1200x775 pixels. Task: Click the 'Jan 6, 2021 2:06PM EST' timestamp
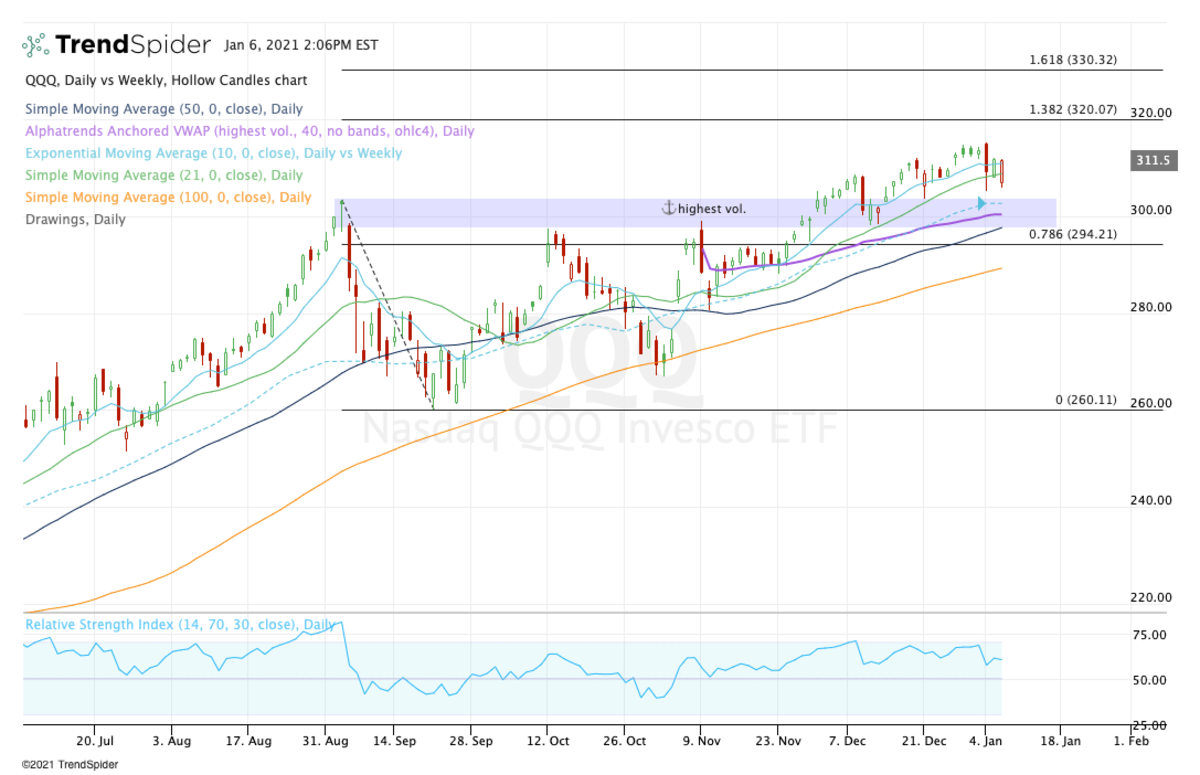[x=301, y=45]
